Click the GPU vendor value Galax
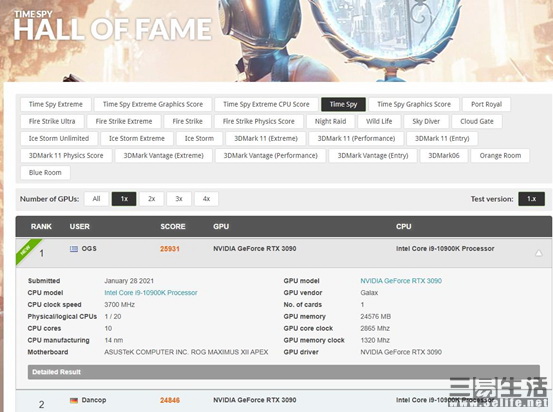This screenshot has width=553, height=412. (x=369, y=293)
